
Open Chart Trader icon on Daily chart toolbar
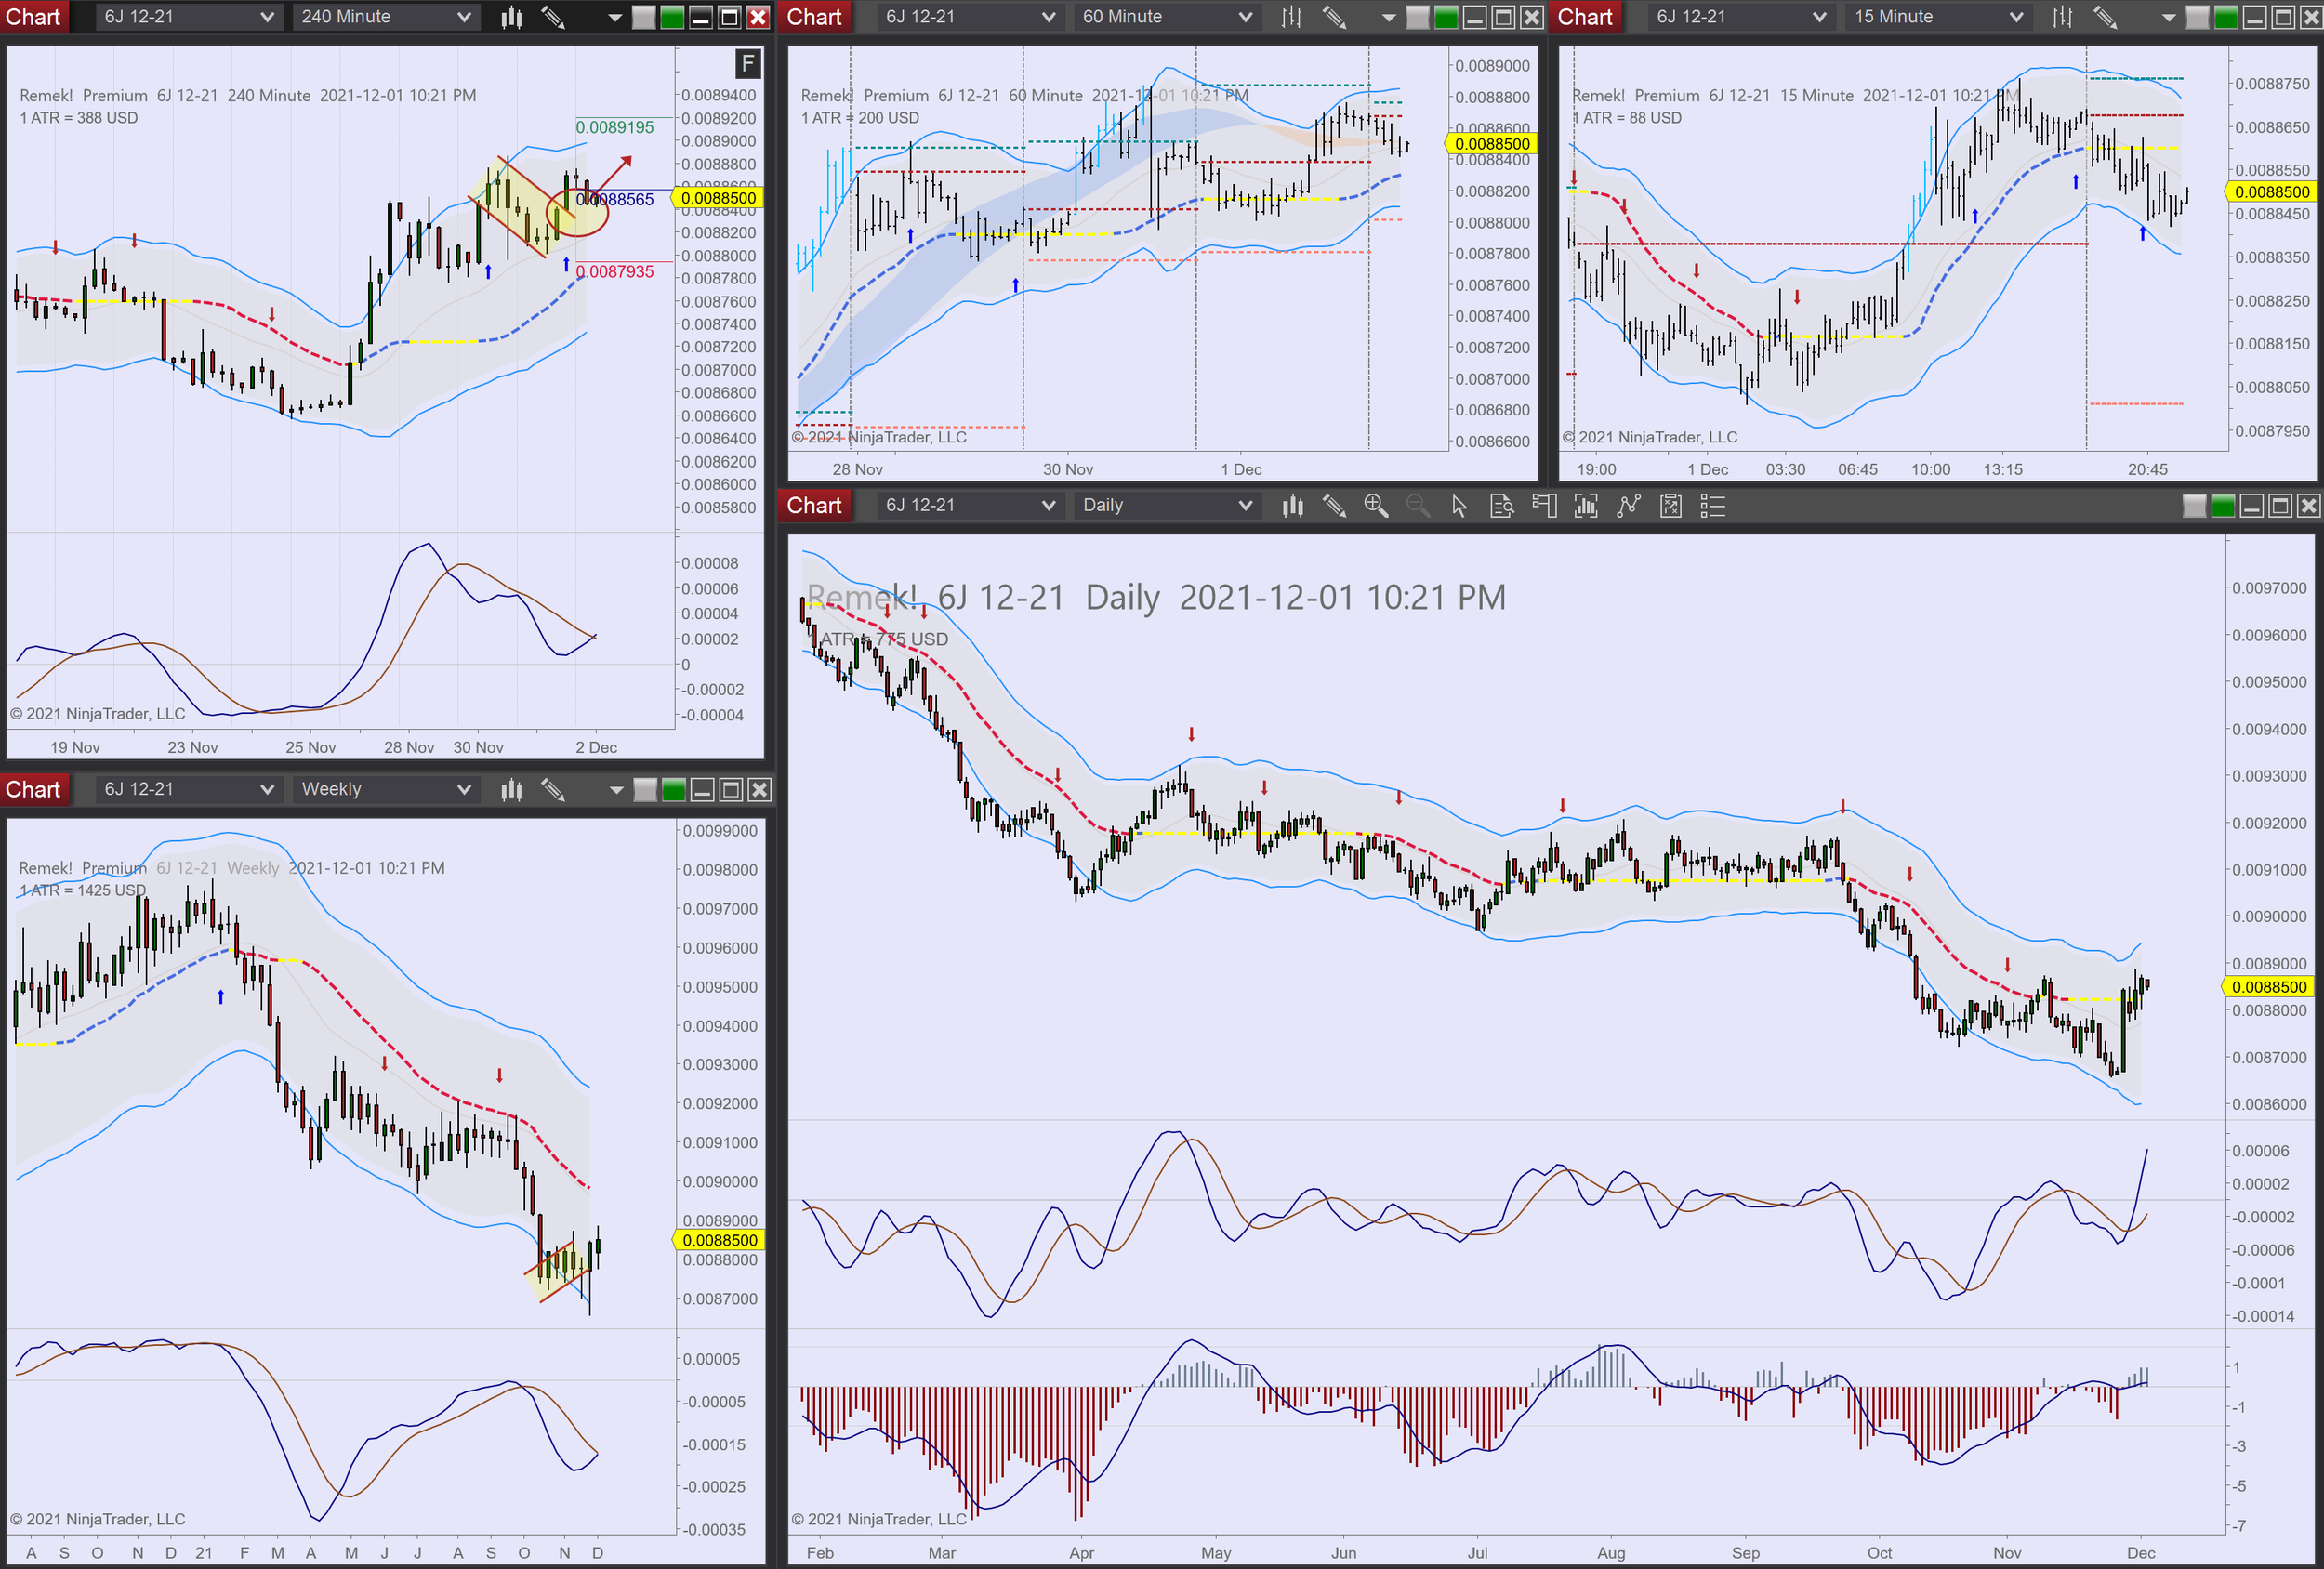tap(1544, 506)
